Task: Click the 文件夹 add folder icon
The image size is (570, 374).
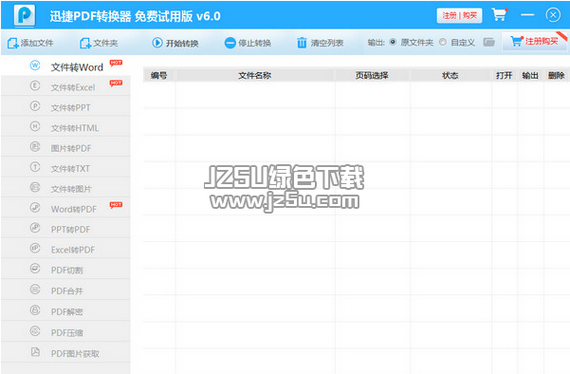Action: pyautogui.click(x=85, y=43)
